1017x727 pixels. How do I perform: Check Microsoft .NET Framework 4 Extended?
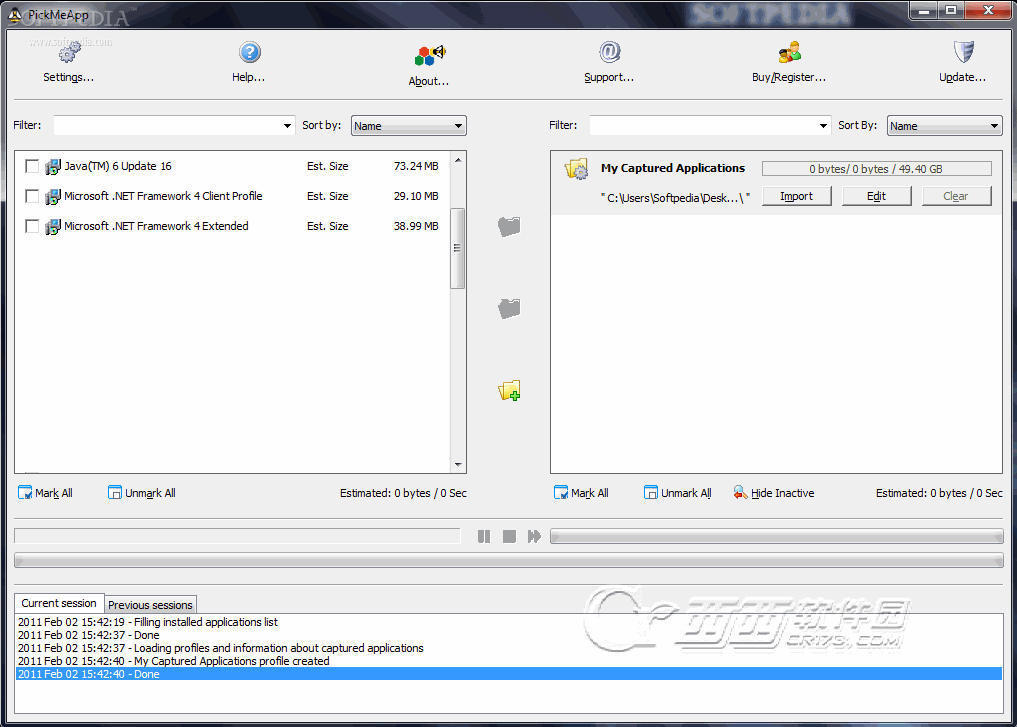pos(32,226)
